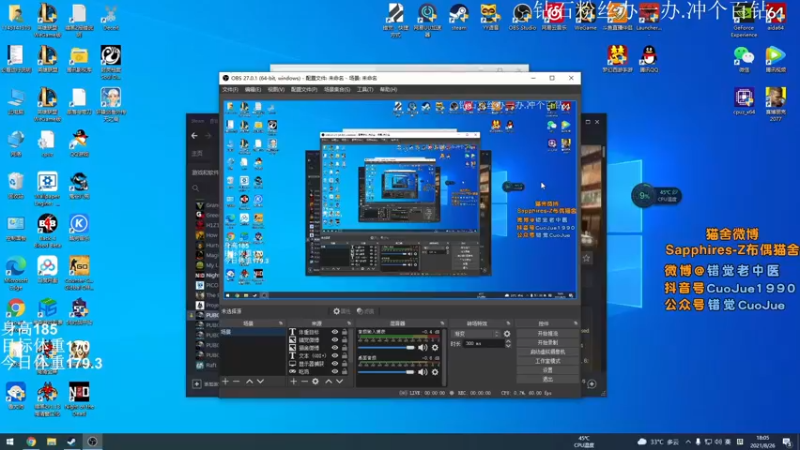Click 开始录制 to start recording
Screen dimensions: 800x450
tap(547, 343)
